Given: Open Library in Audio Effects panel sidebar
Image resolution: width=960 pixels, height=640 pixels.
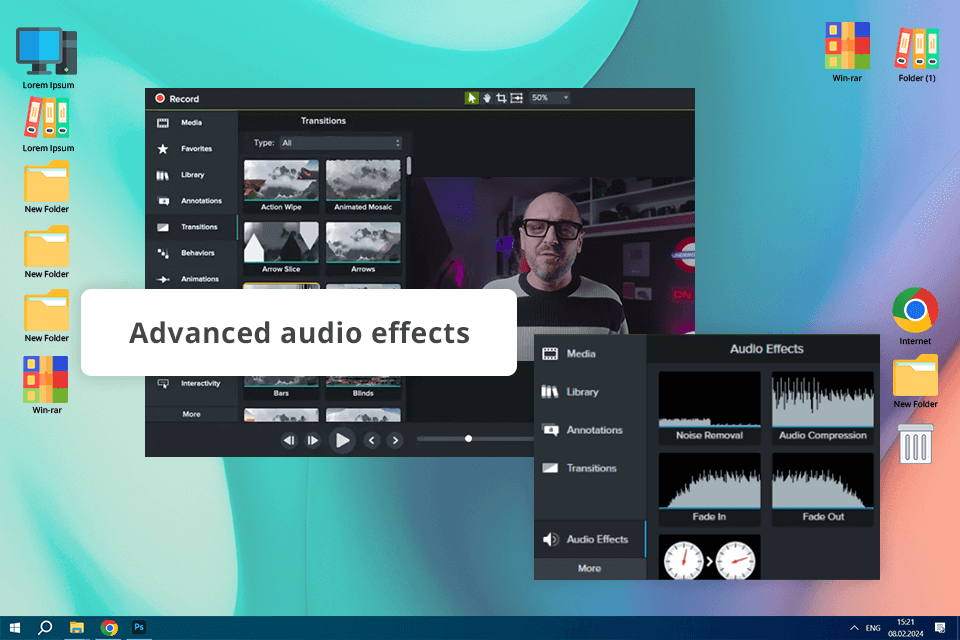Looking at the screenshot, I should [590, 392].
